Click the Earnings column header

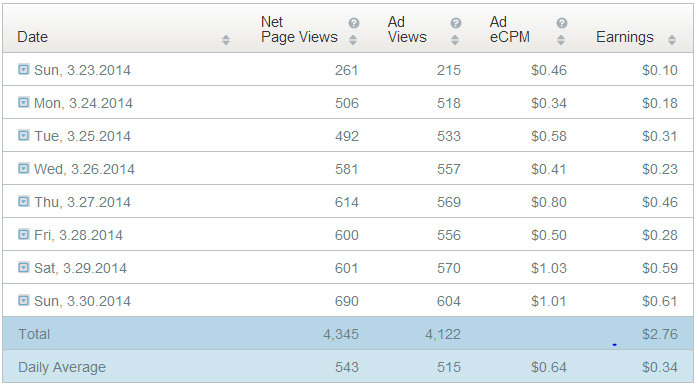pos(625,37)
